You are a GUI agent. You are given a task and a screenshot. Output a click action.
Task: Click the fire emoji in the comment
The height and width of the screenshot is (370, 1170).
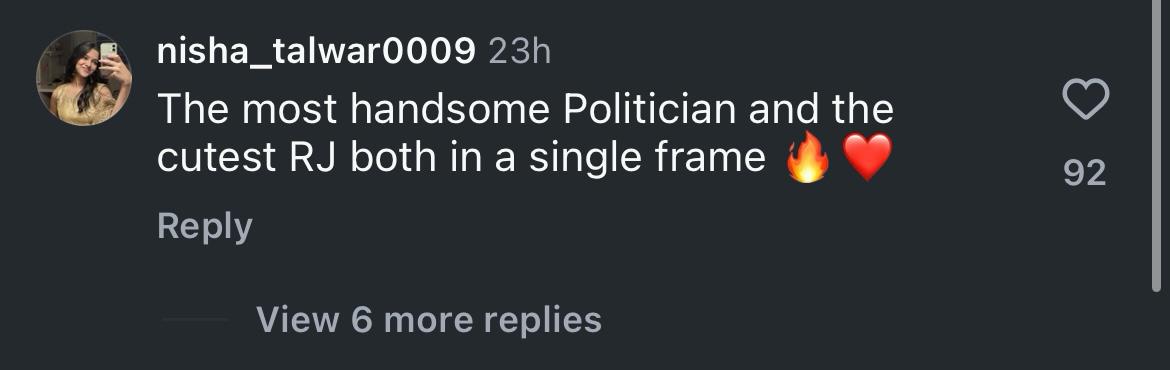click(x=808, y=158)
